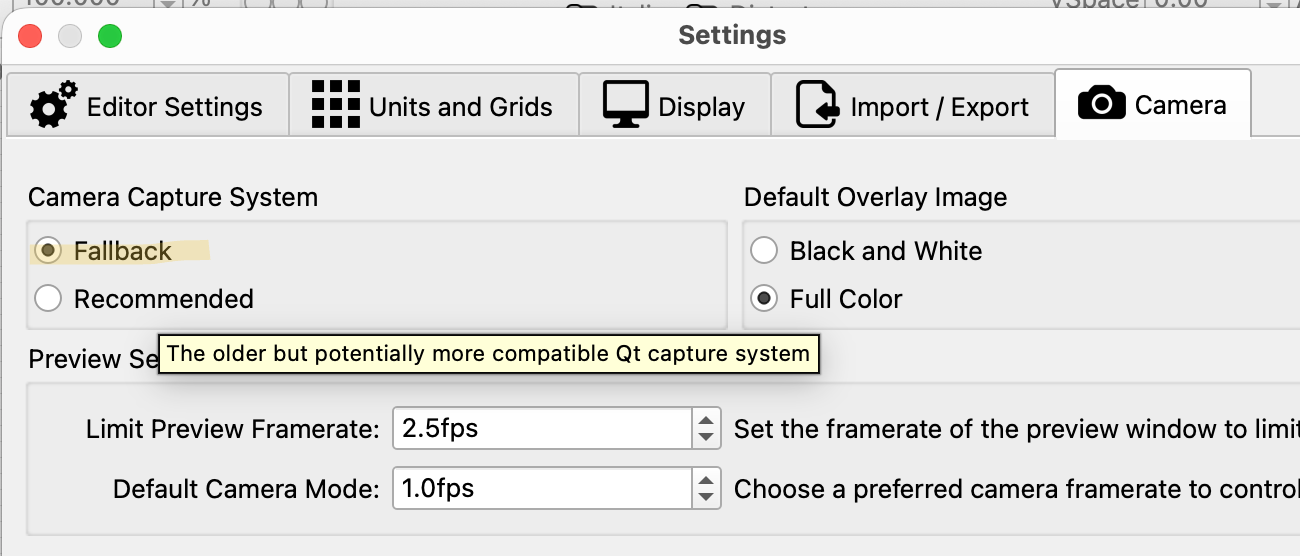Image resolution: width=1300 pixels, height=556 pixels.
Task: Raise Default Camera Mode using the up arrow
Action: (x=706, y=480)
